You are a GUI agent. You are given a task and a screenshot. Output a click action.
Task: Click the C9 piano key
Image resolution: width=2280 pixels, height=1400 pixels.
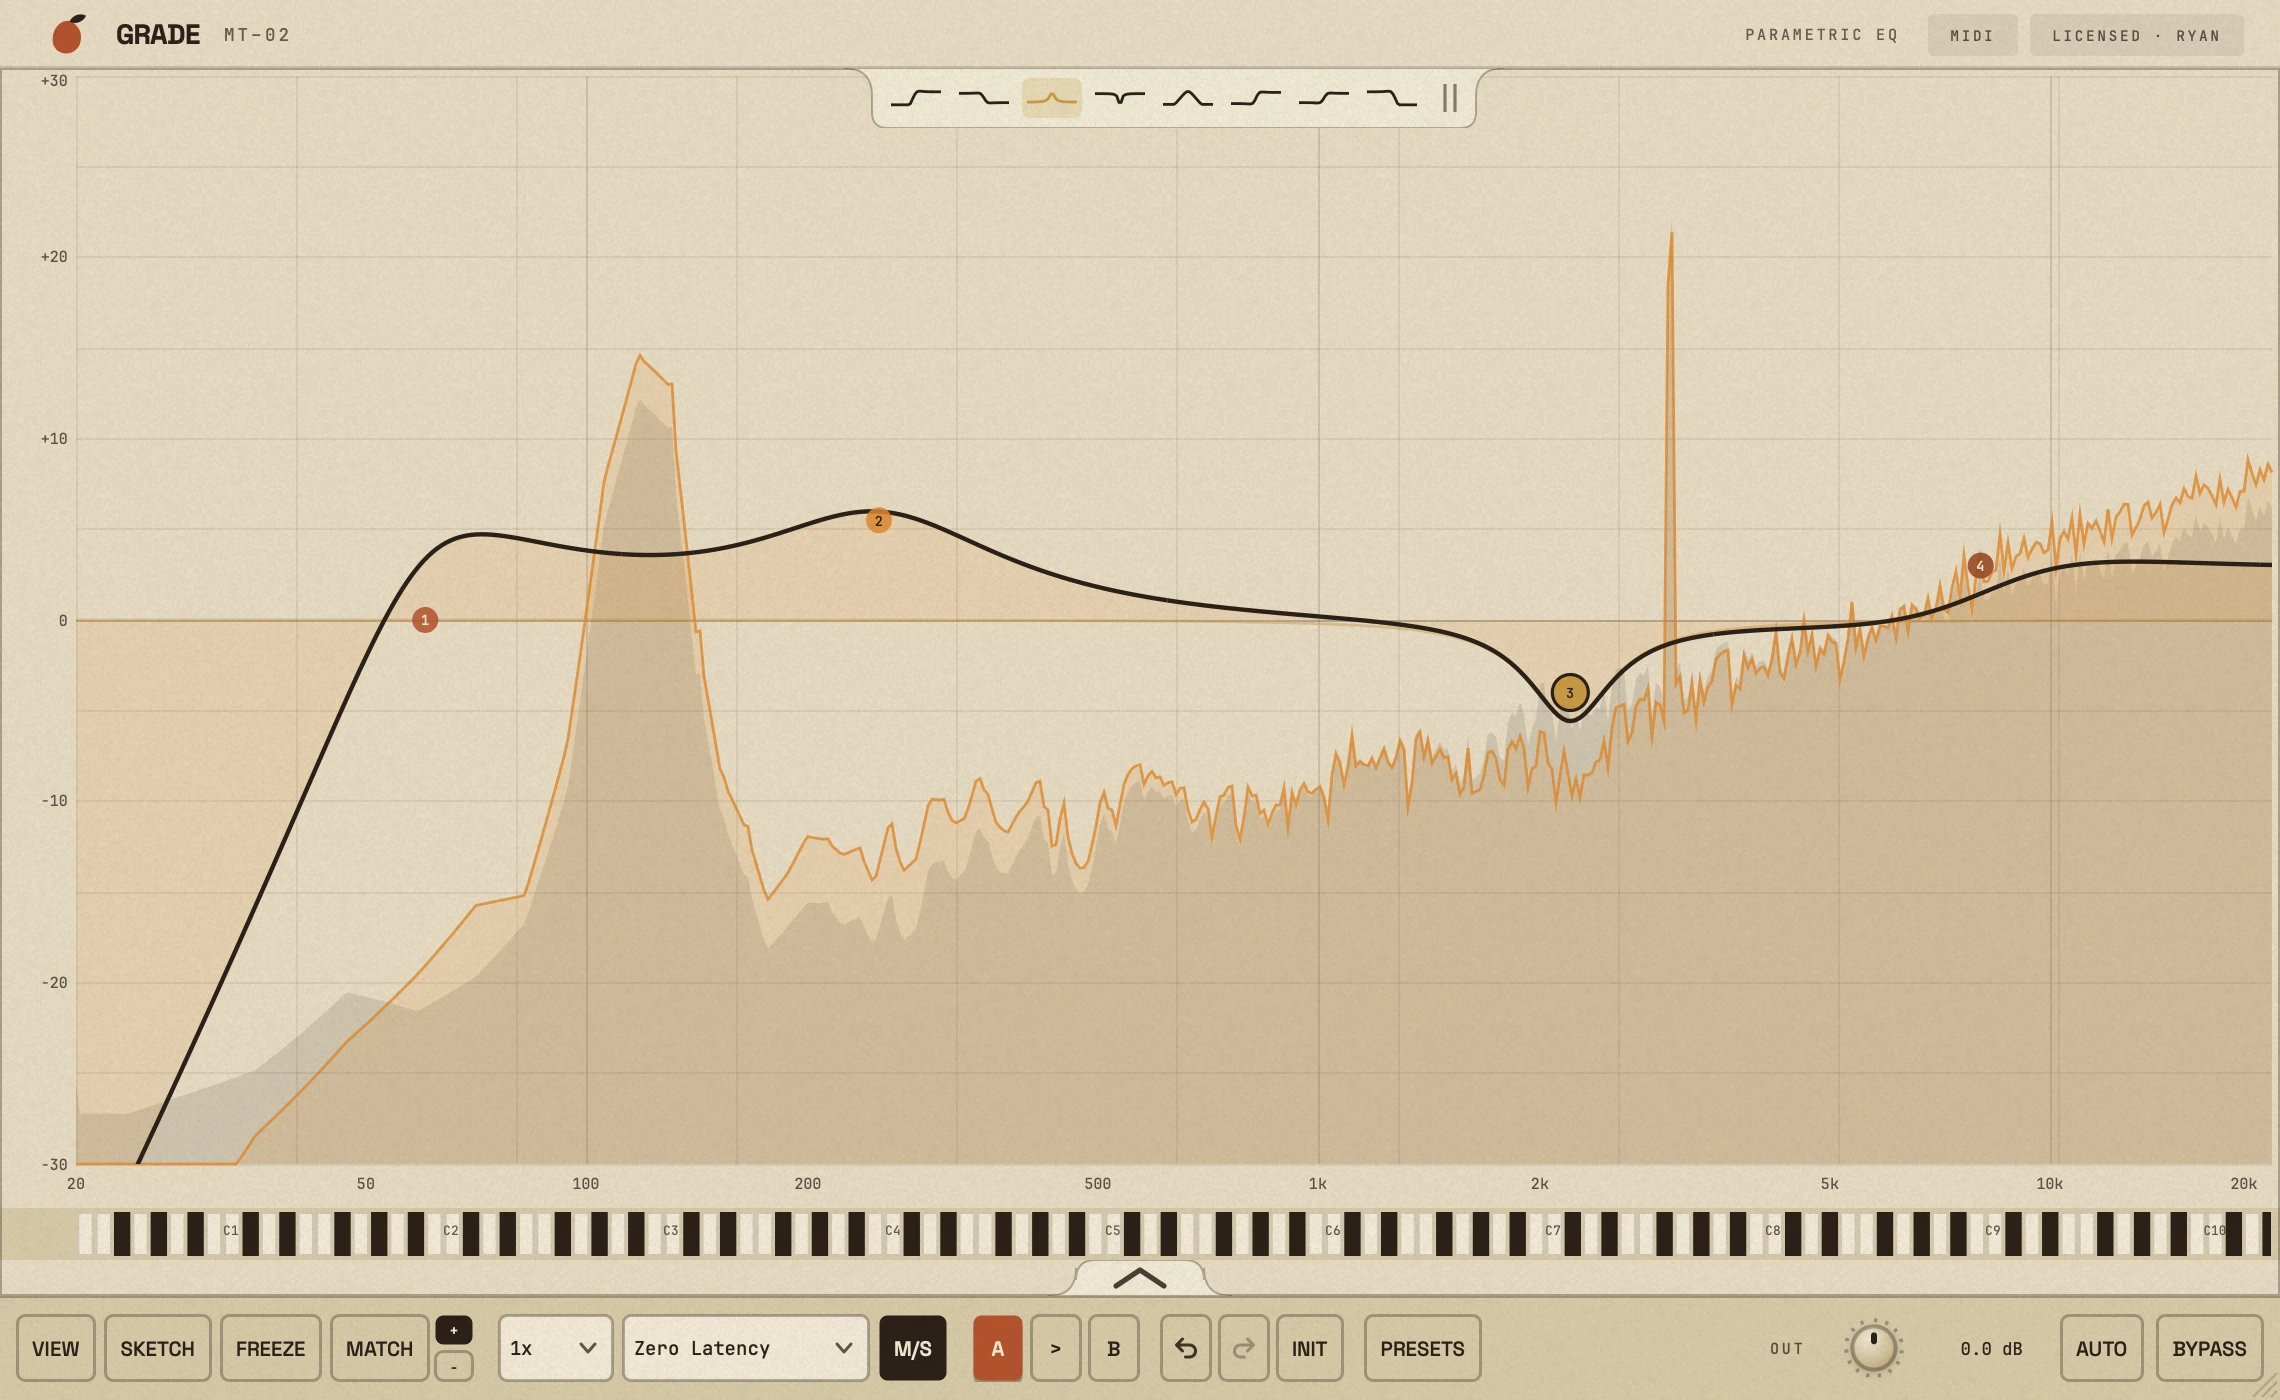(1993, 1234)
